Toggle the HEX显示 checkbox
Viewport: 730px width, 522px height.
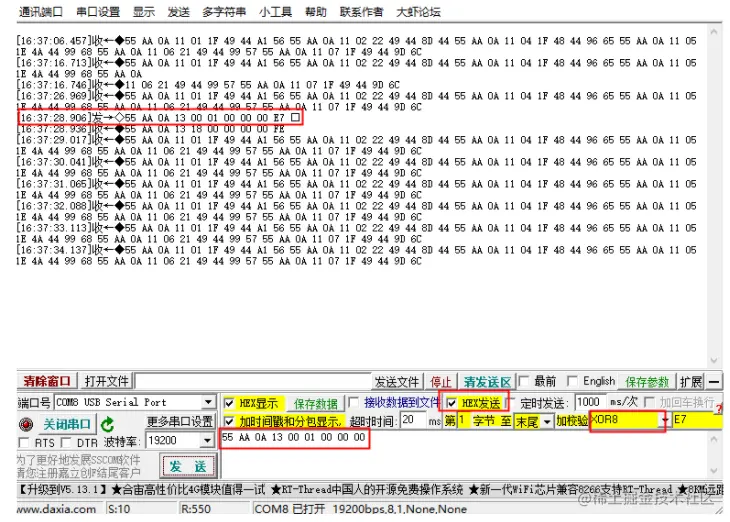click(229, 403)
